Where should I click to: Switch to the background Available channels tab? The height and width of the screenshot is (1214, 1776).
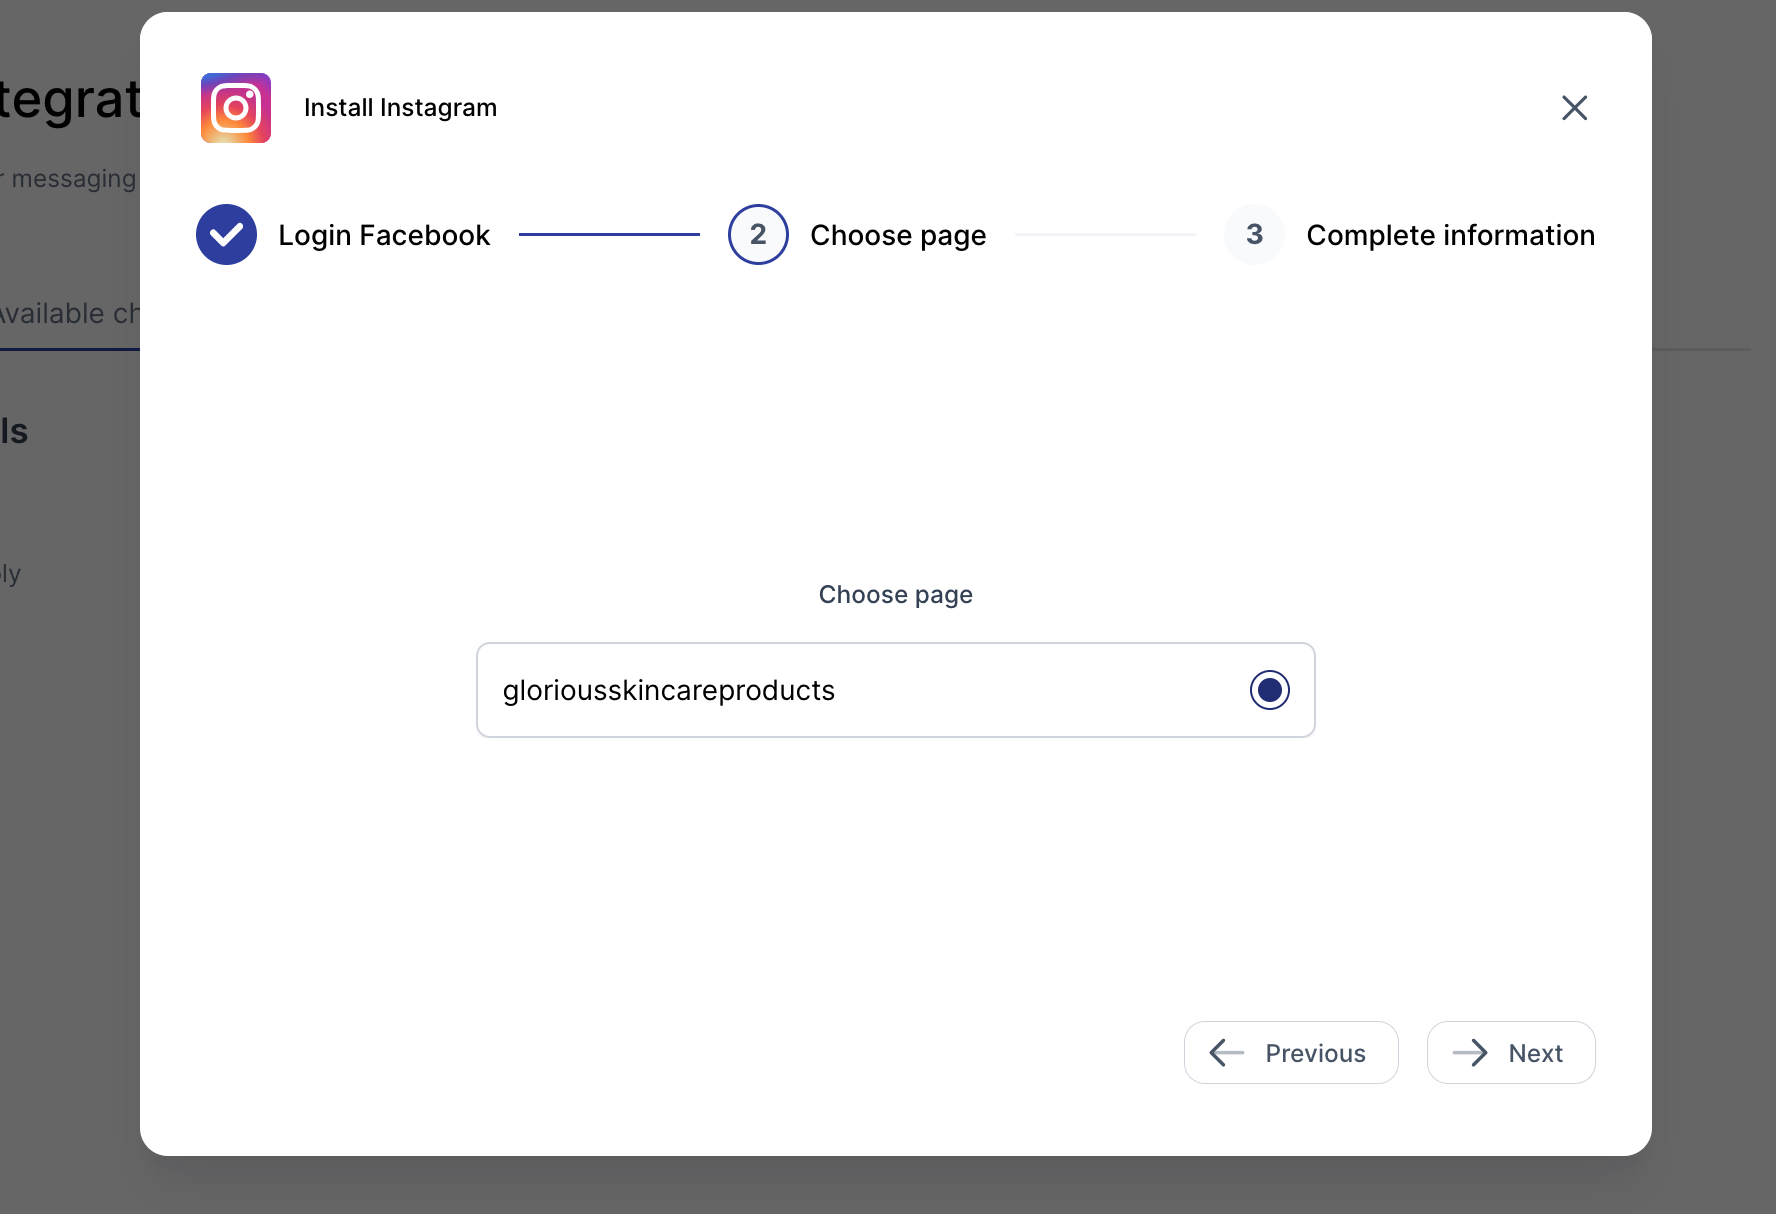(68, 314)
